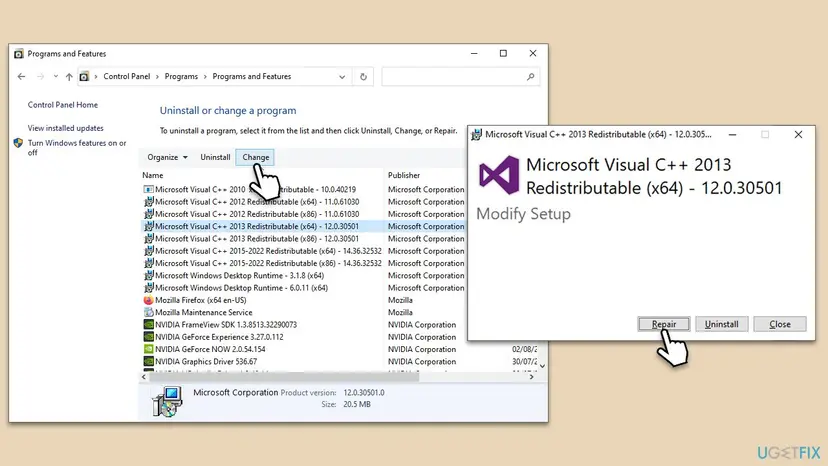Select Microsoft Visual C++ 2015-2022 Redistributable (x64) - 14.36.32532
Image resolution: width=828 pixels, height=466 pixels.
[268, 251]
